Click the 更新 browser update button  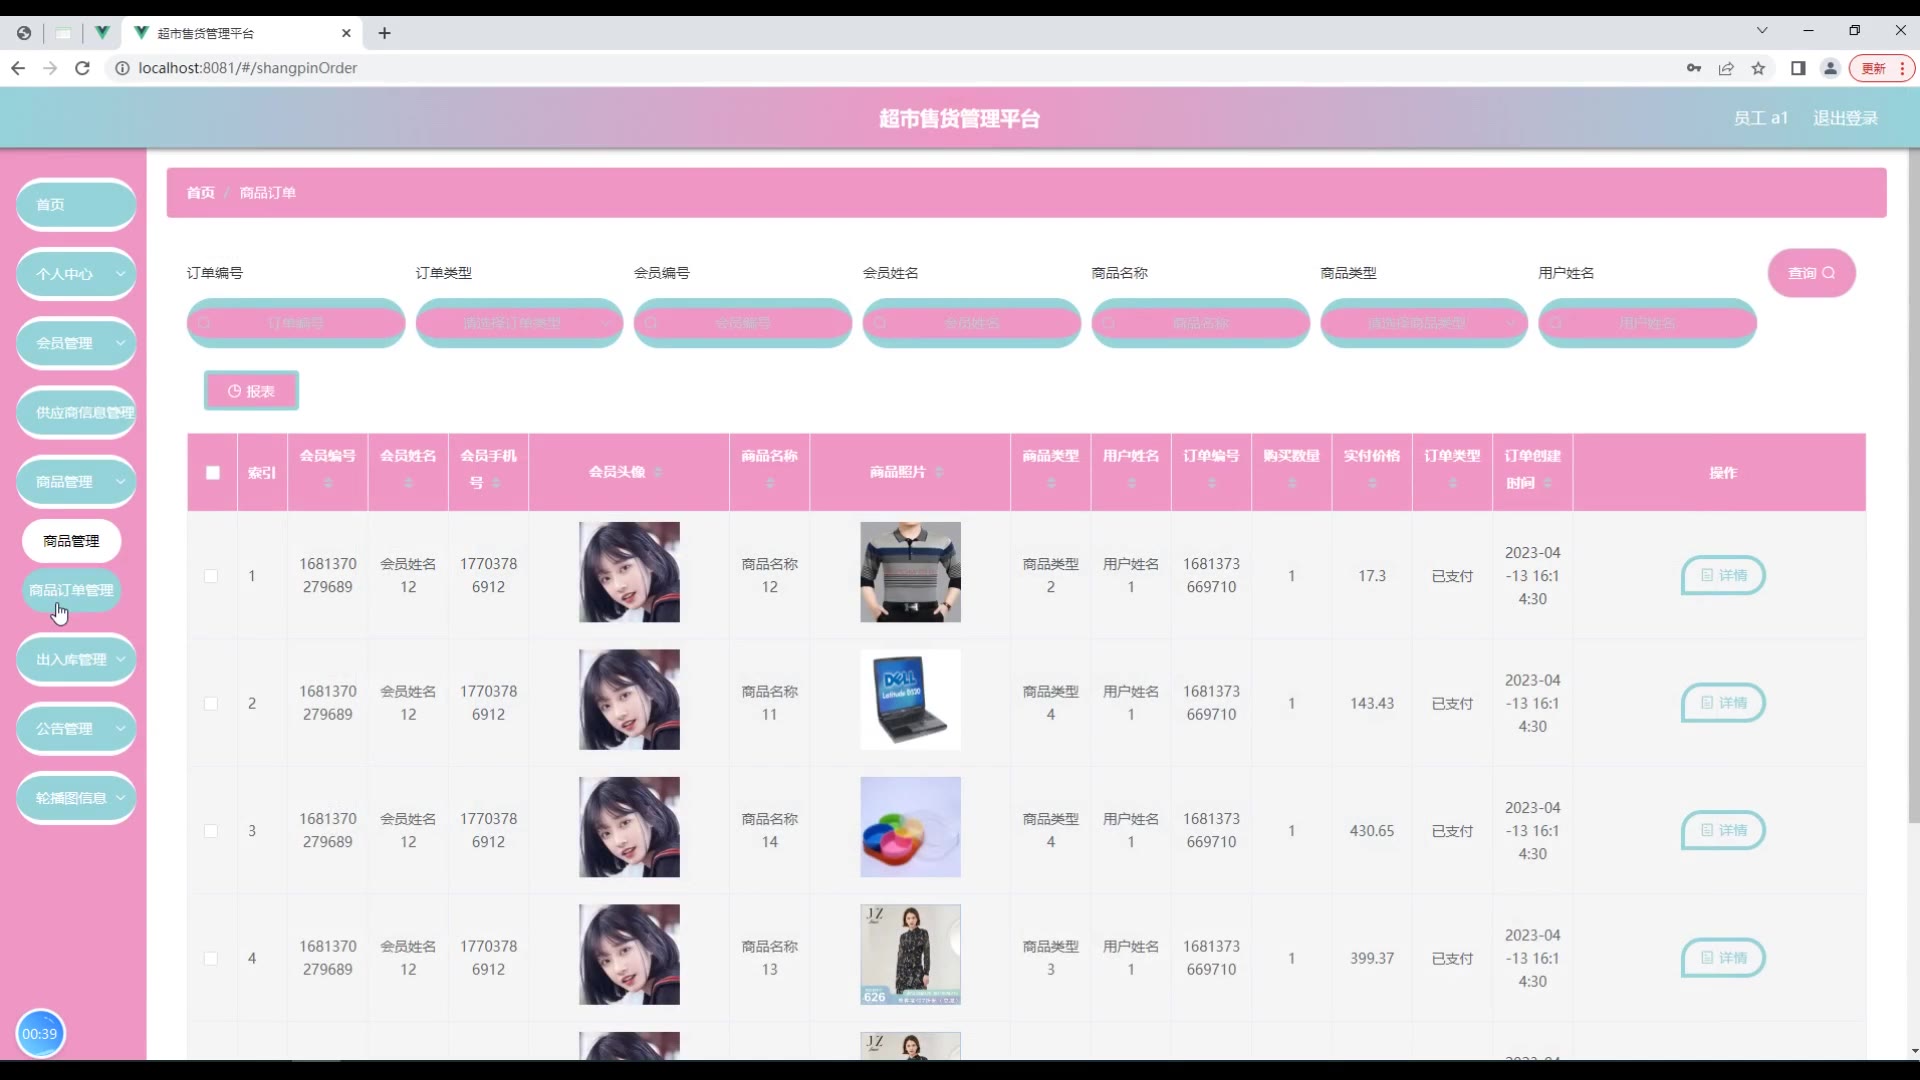coord(1882,68)
